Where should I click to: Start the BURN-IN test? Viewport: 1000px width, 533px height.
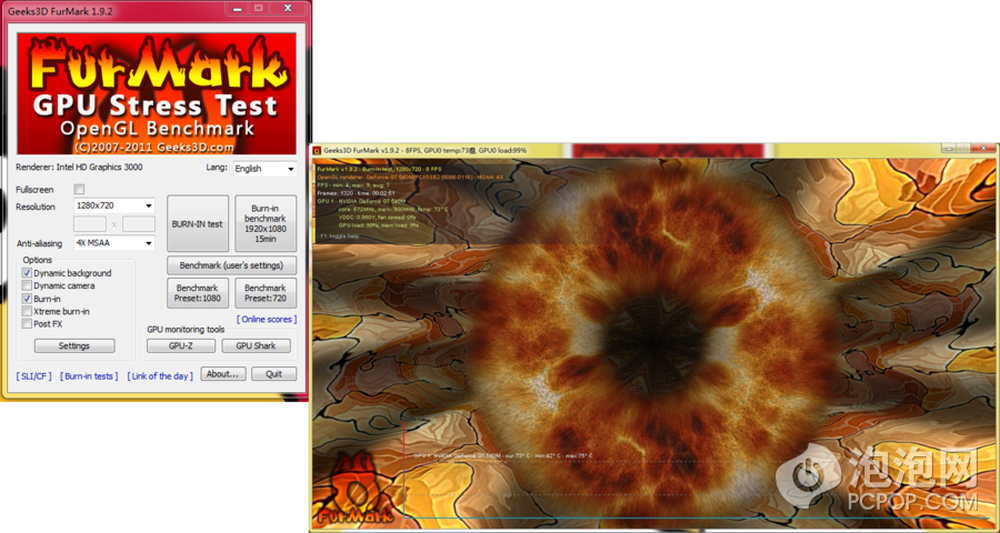click(198, 224)
